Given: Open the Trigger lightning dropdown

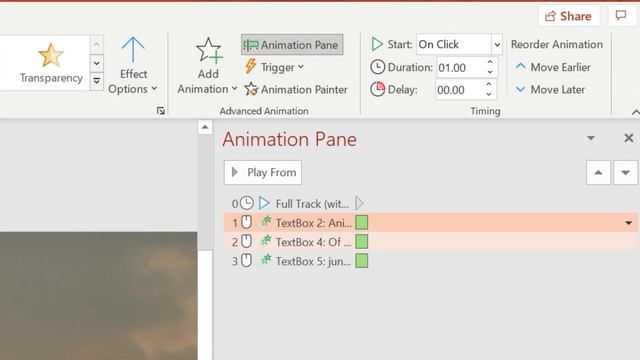Looking at the screenshot, I should click(x=274, y=67).
